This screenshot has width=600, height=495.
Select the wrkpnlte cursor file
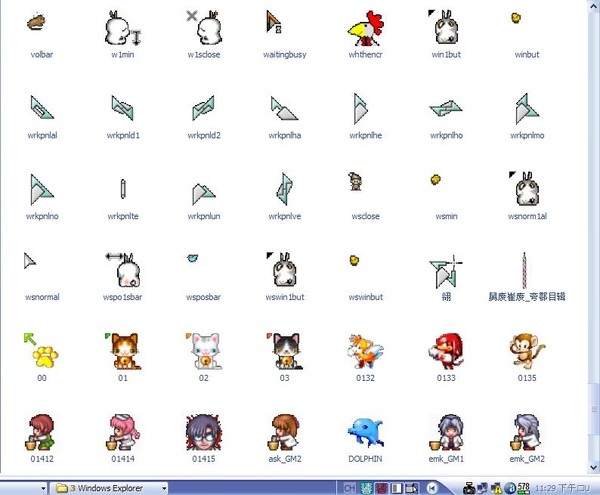[123, 189]
